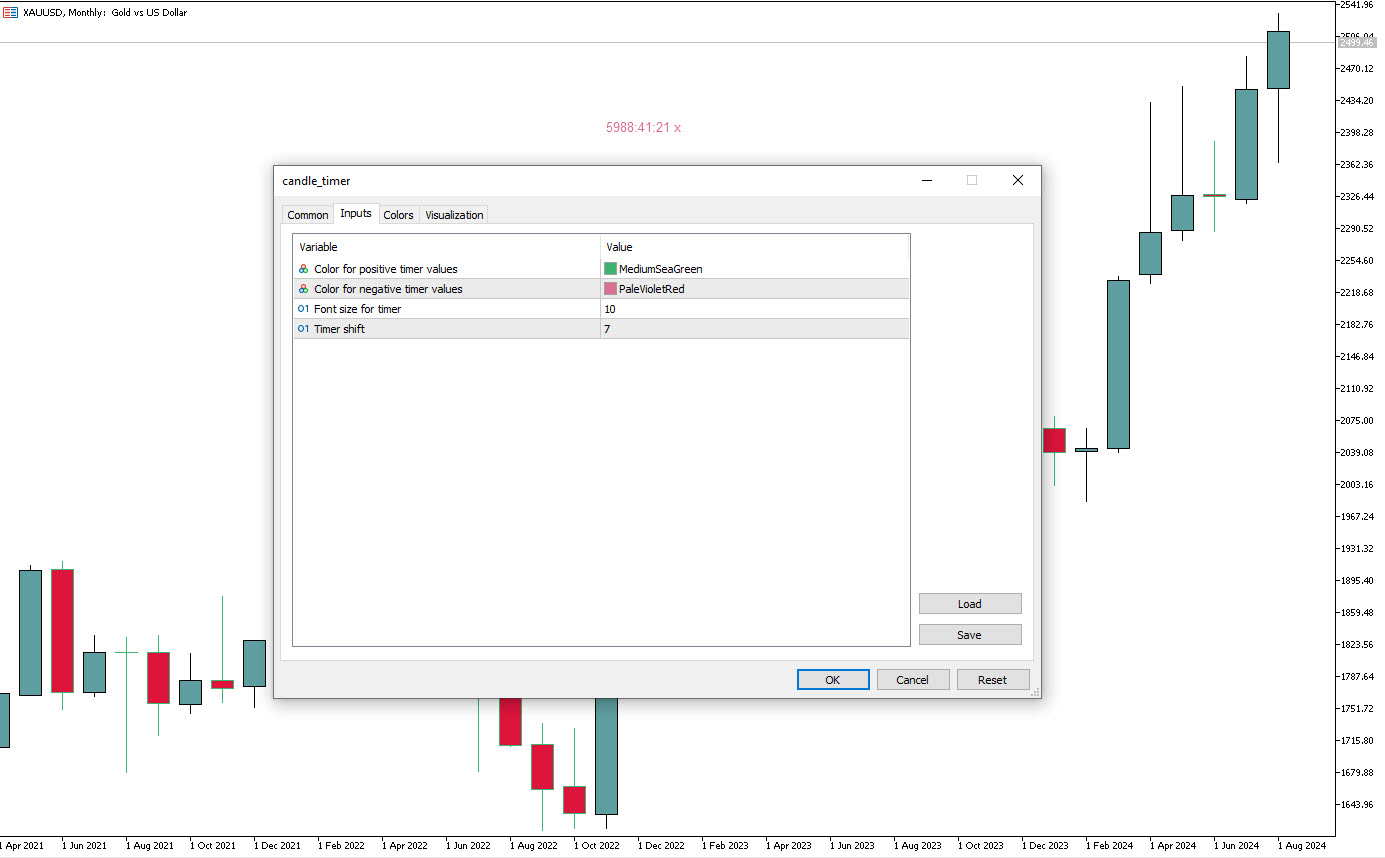Select 'Font size for timer' row

click(601, 309)
